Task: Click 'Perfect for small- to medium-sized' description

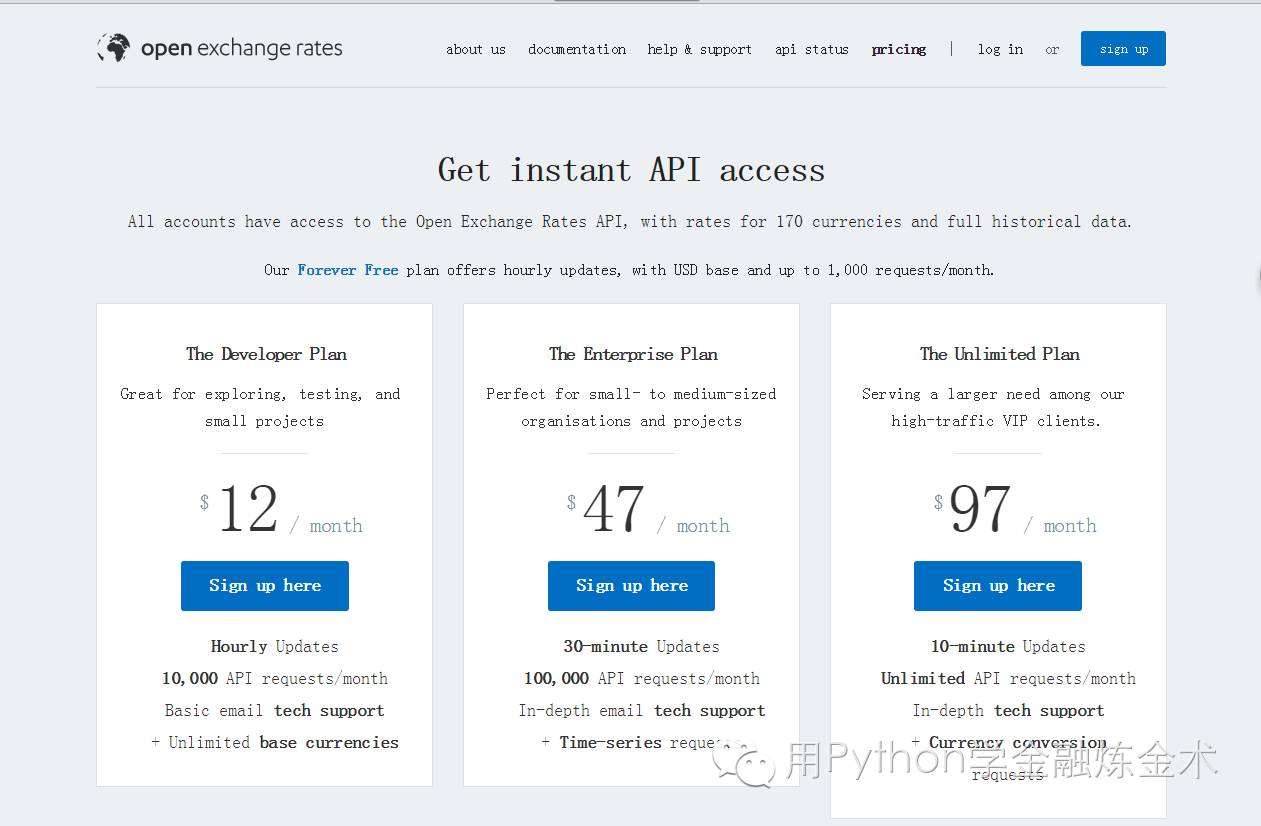Action: (631, 408)
